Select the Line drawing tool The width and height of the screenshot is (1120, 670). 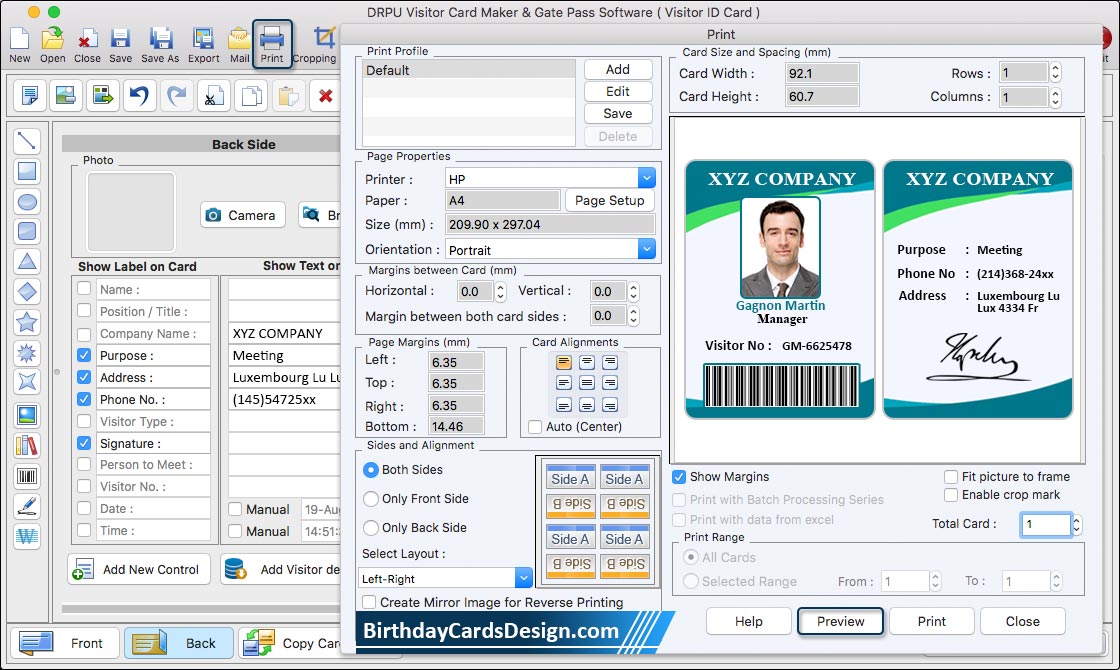pyautogui.click(x=27, y=141)
